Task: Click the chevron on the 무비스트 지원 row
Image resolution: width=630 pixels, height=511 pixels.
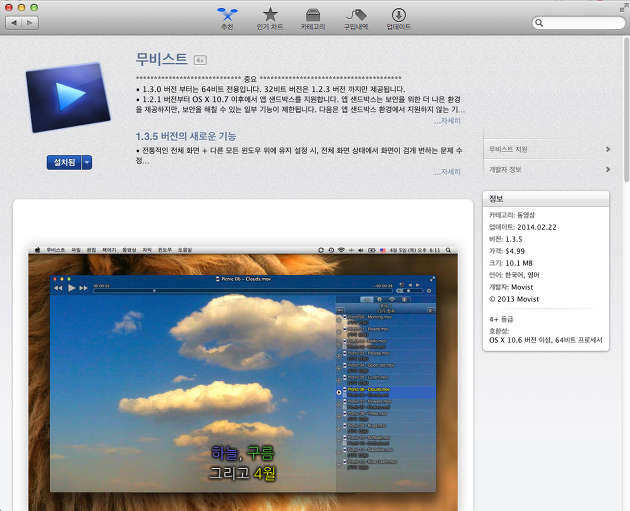Action: click(x=608, y=149)
